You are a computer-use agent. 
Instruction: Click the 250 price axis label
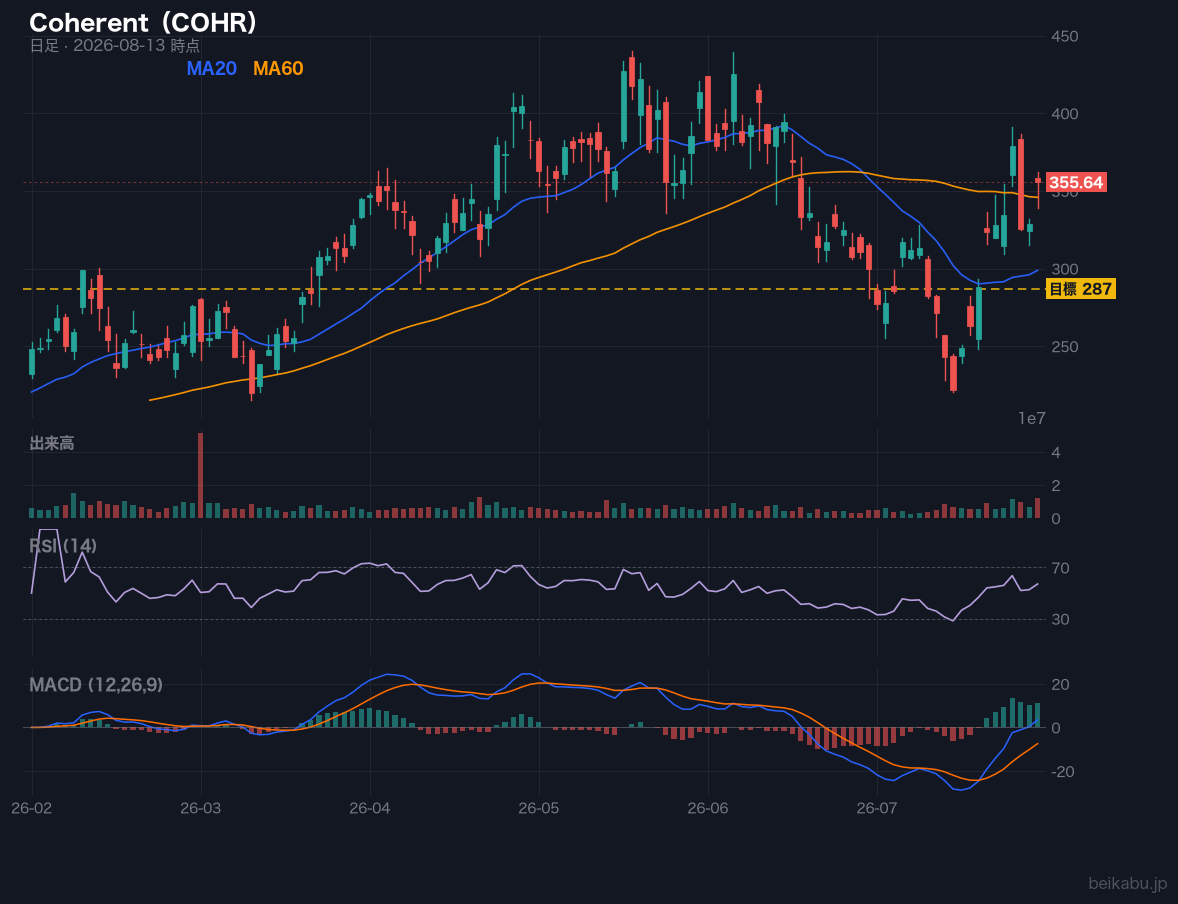pyautogui.click(x=1065, y=346)
